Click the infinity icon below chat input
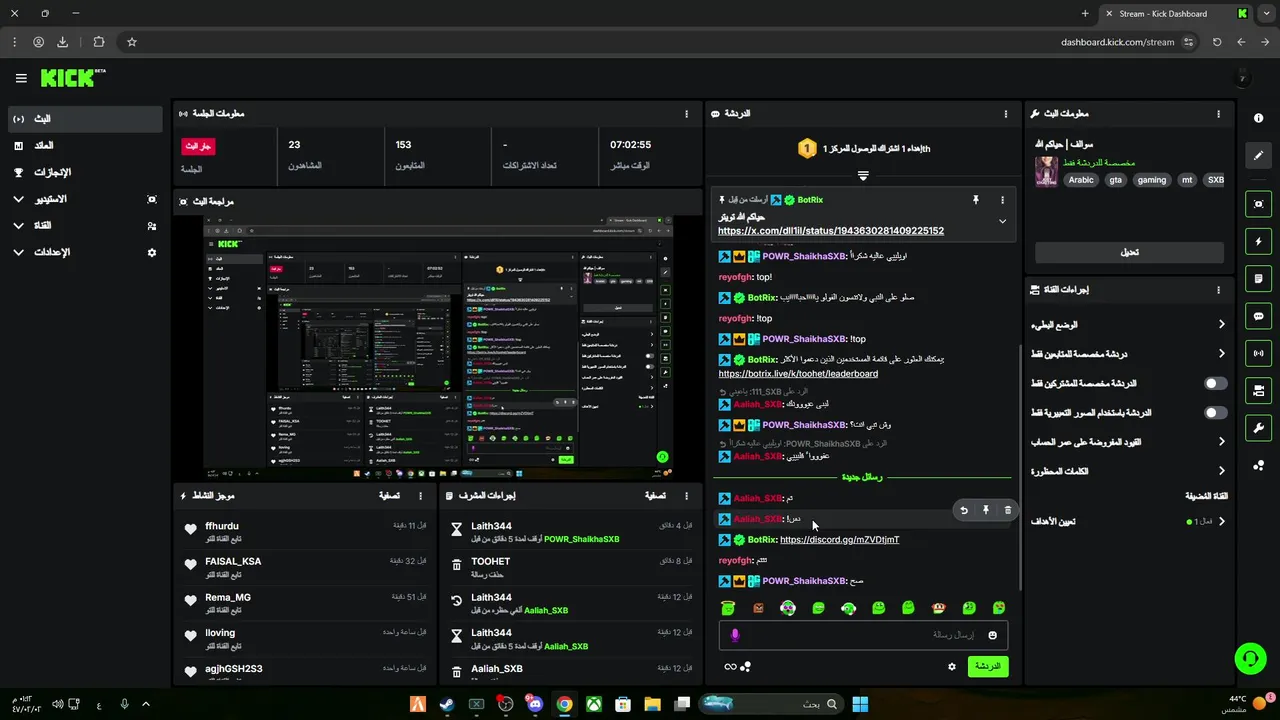The height and width of the screenshot is (720, 1280). click(x=730, y=667)
